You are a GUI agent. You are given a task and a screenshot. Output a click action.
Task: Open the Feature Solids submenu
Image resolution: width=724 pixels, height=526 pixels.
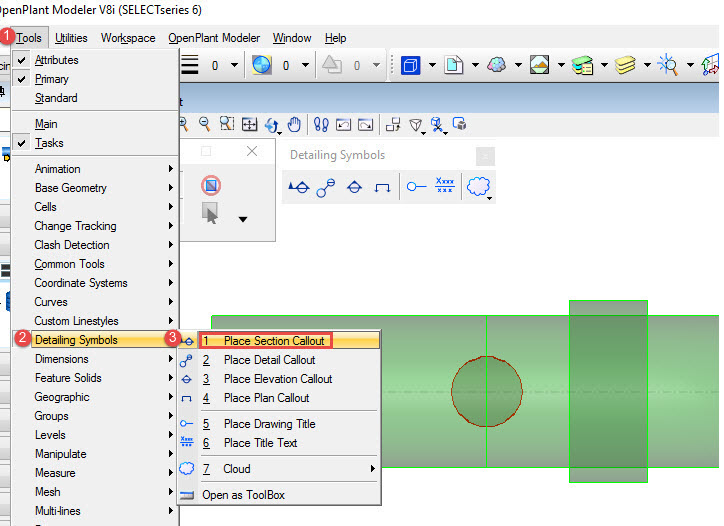pyautogui.click(x=95, y=378)
